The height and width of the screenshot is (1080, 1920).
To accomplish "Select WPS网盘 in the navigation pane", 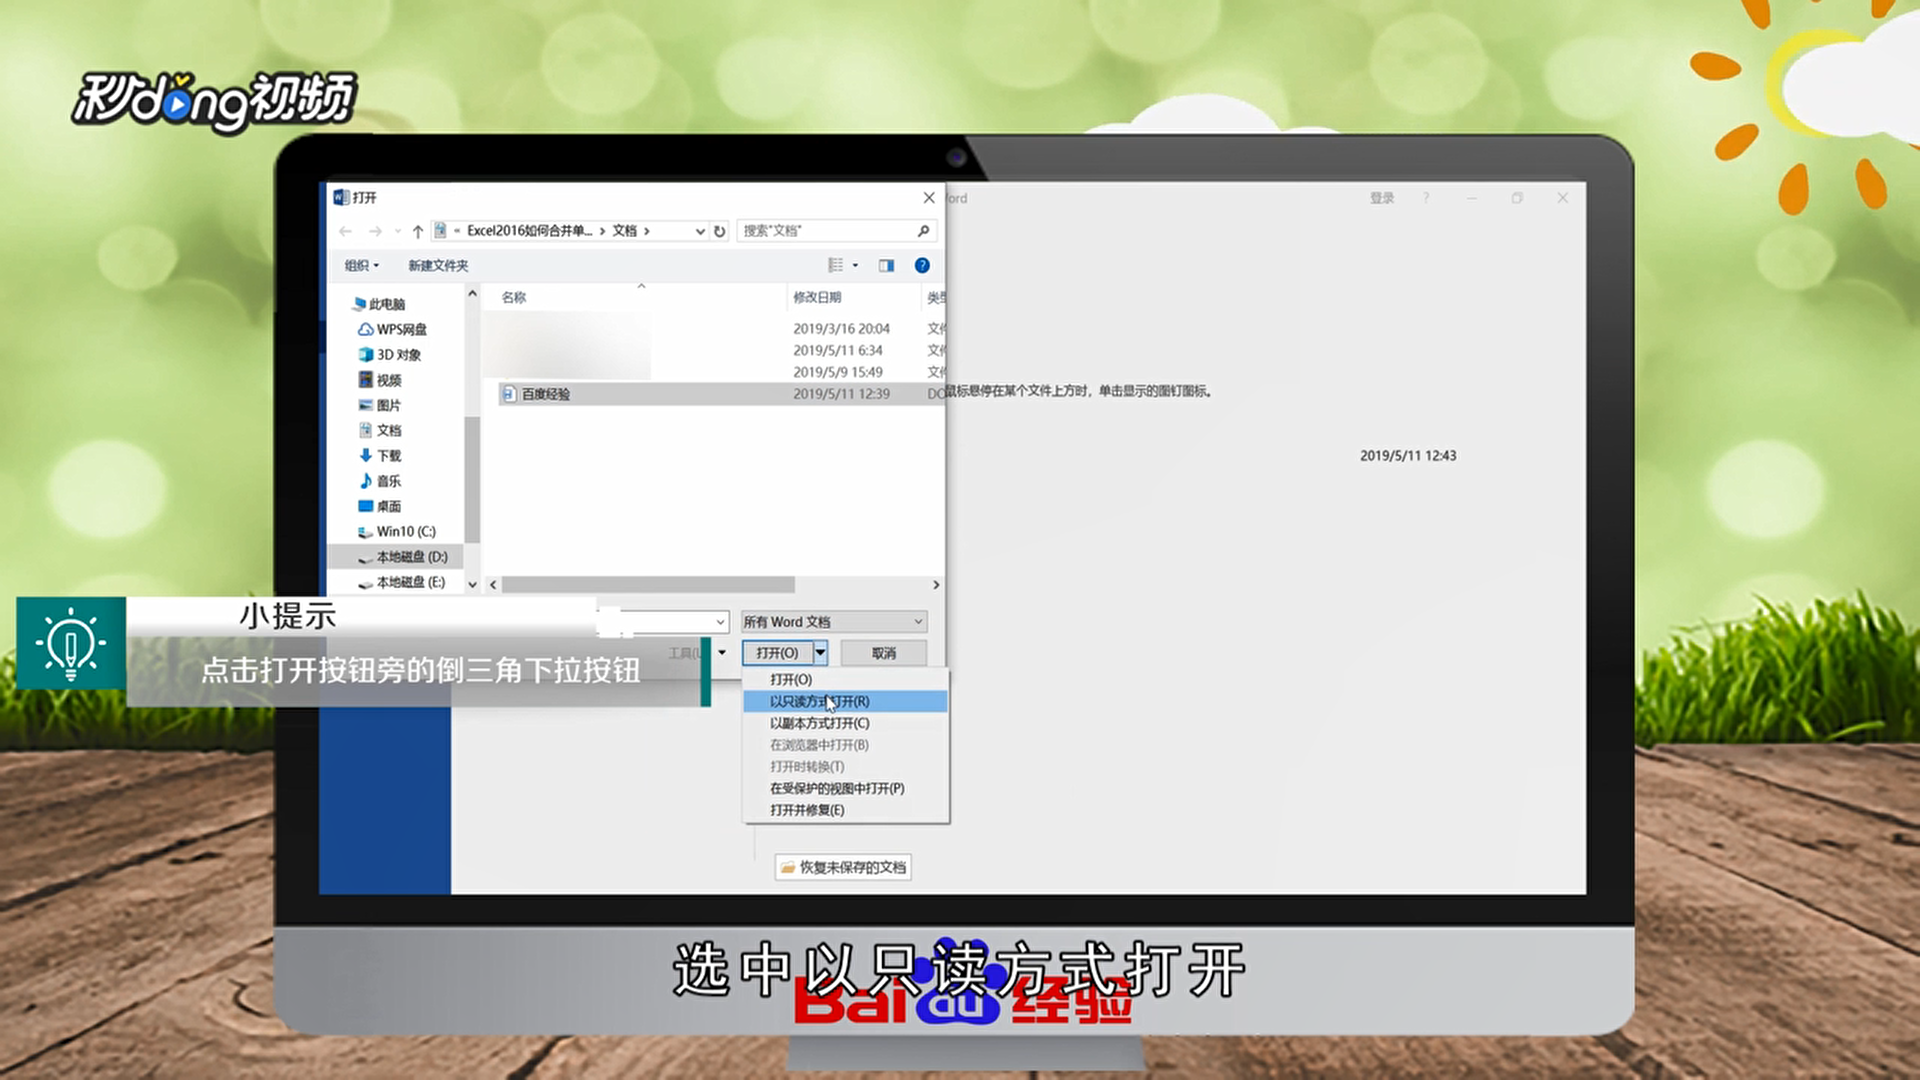I will (x=401, y=329).
